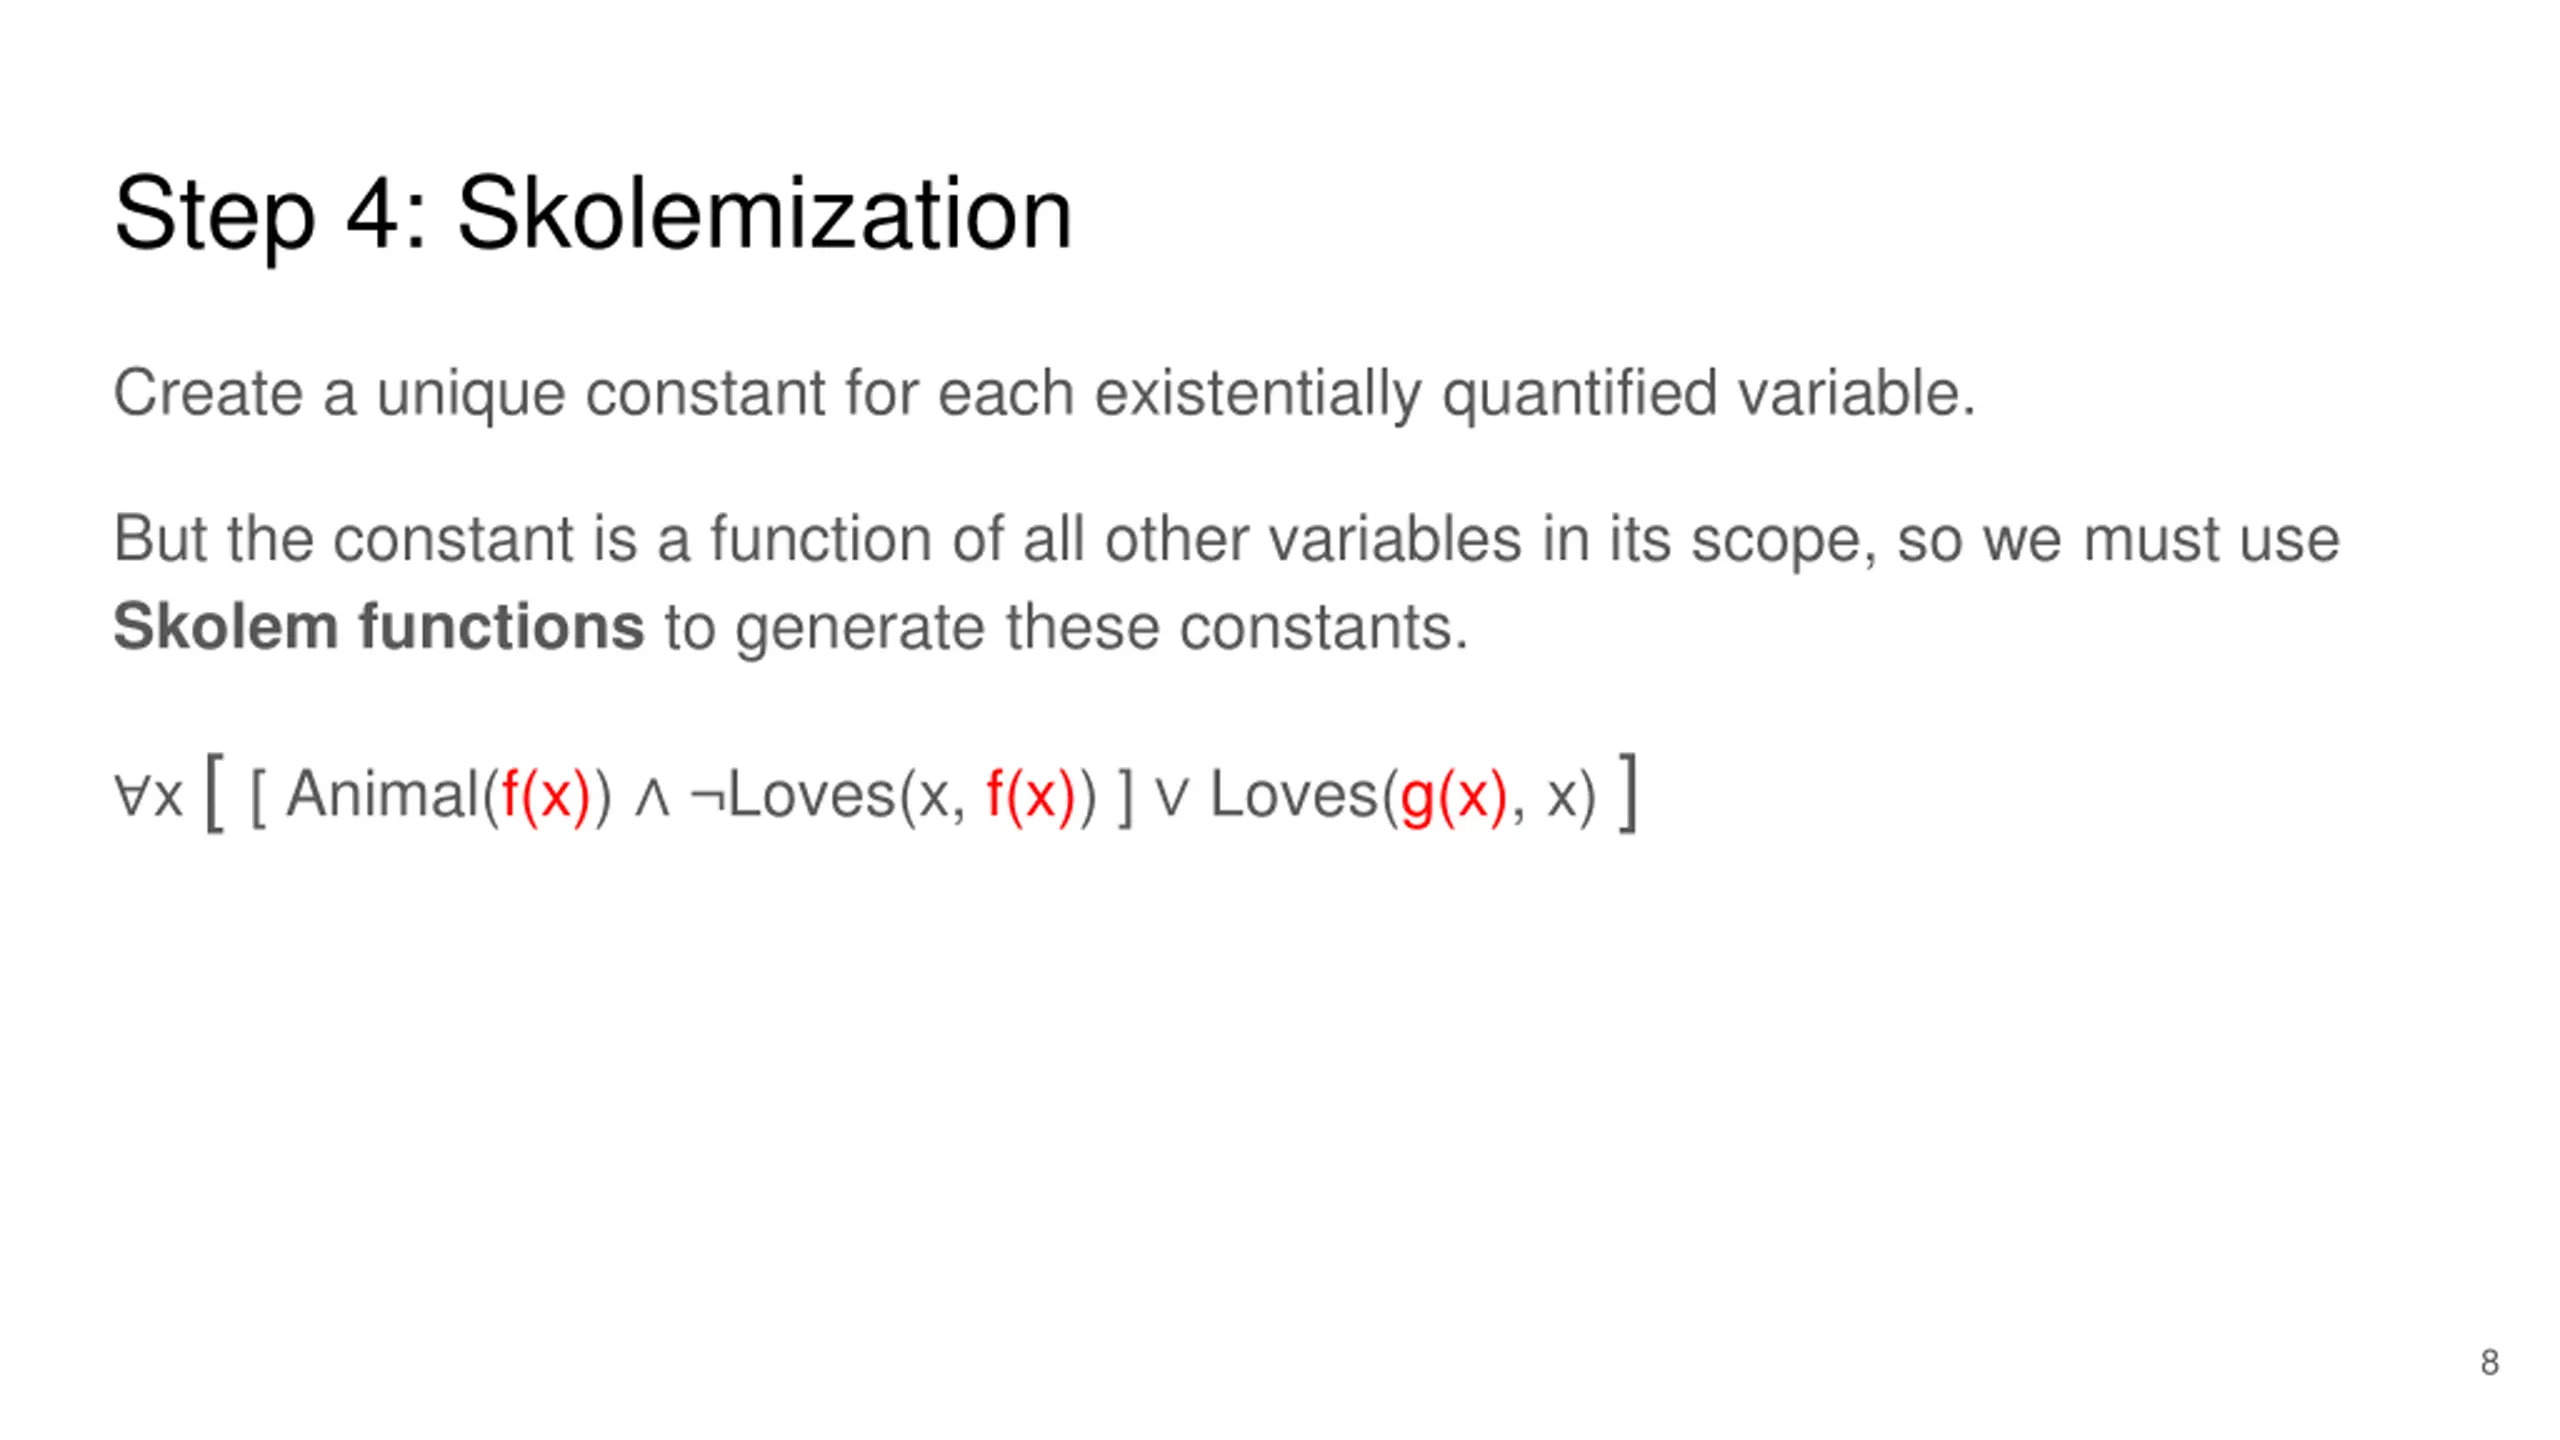The image size is (2560, 1440).
Task: Click the ¬Loves predicate text
Action: pos(792,796)
